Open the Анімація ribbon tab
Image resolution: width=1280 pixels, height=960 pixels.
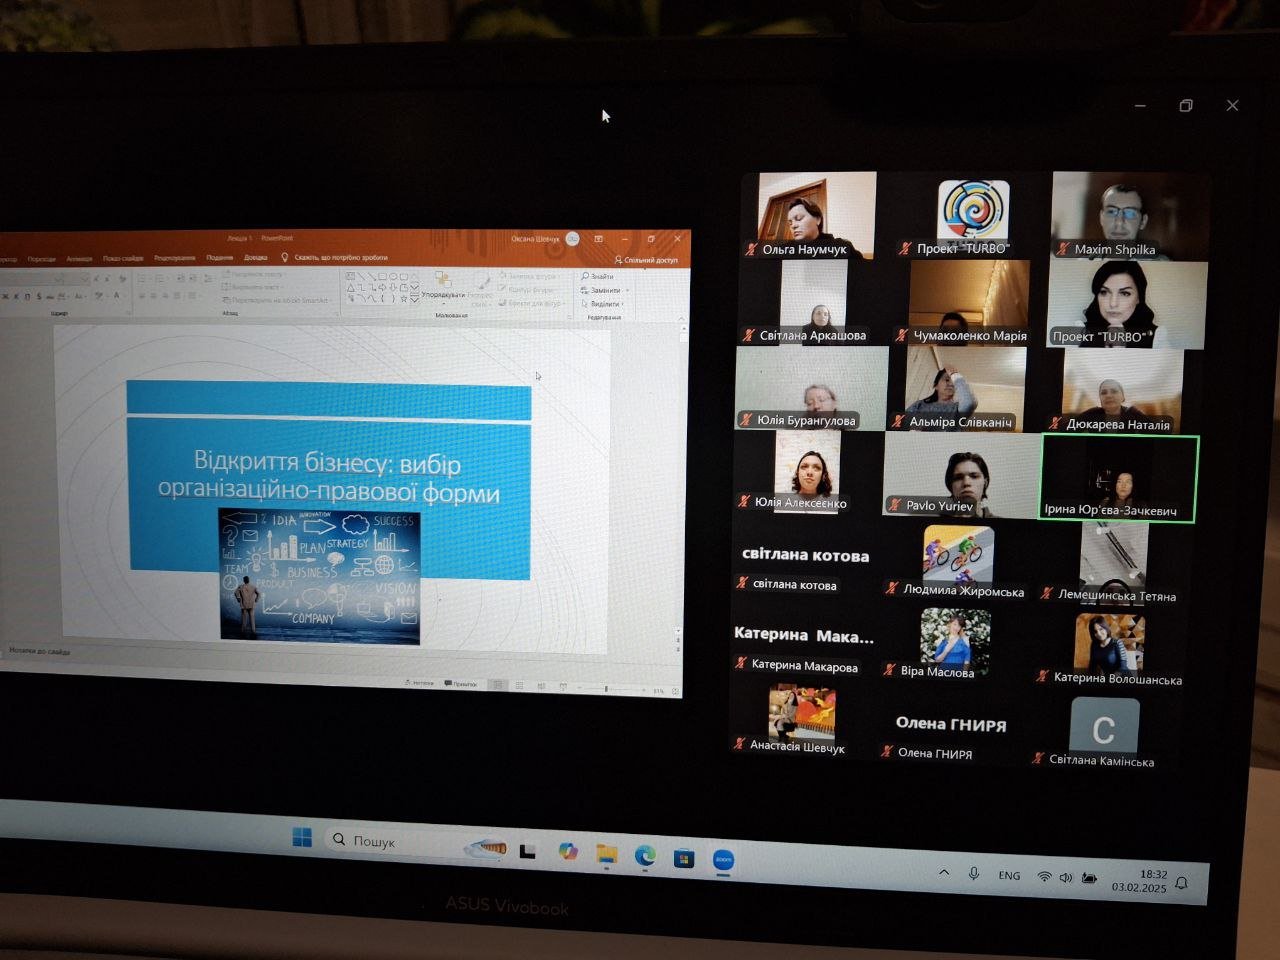pos(79,258)
